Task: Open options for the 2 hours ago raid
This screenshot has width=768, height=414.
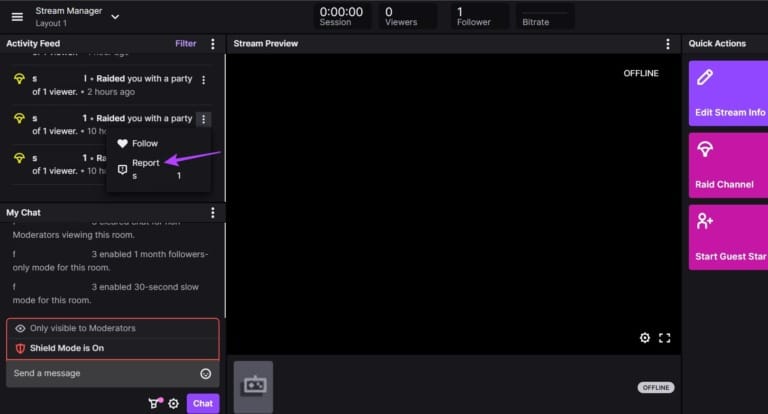Action: (x=204, y=79)
